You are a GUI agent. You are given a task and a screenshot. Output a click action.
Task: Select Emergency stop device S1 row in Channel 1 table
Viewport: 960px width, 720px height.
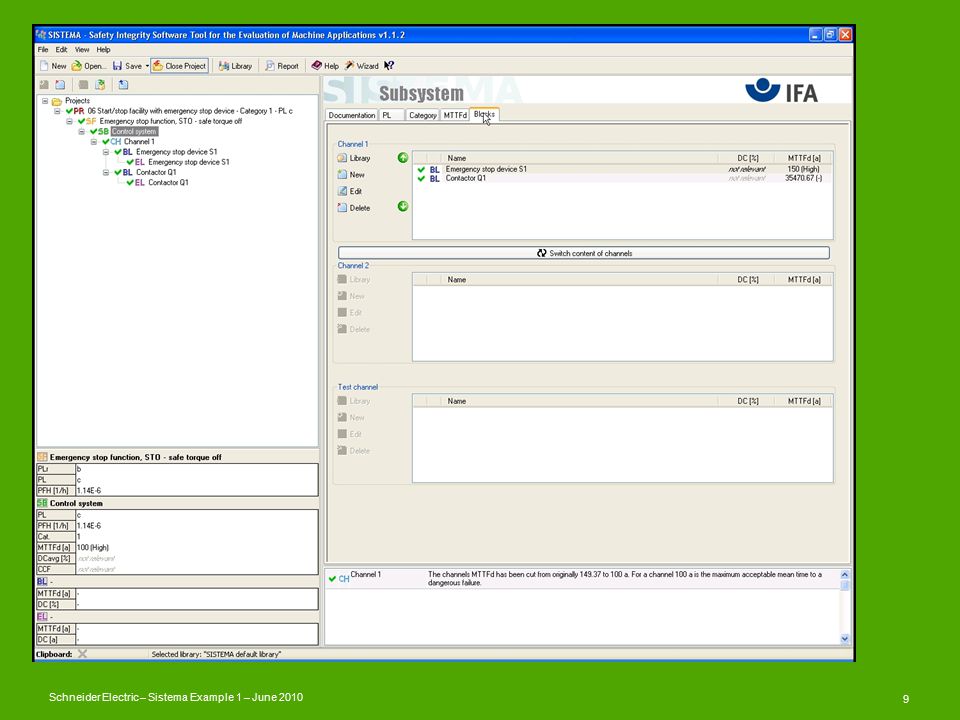(x=622, y=169)
